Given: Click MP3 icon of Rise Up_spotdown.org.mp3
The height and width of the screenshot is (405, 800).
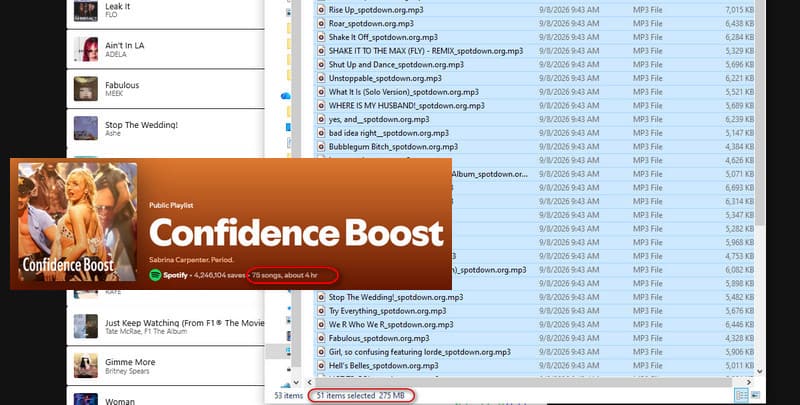Looking at the screenshot, I should (321, 10).
